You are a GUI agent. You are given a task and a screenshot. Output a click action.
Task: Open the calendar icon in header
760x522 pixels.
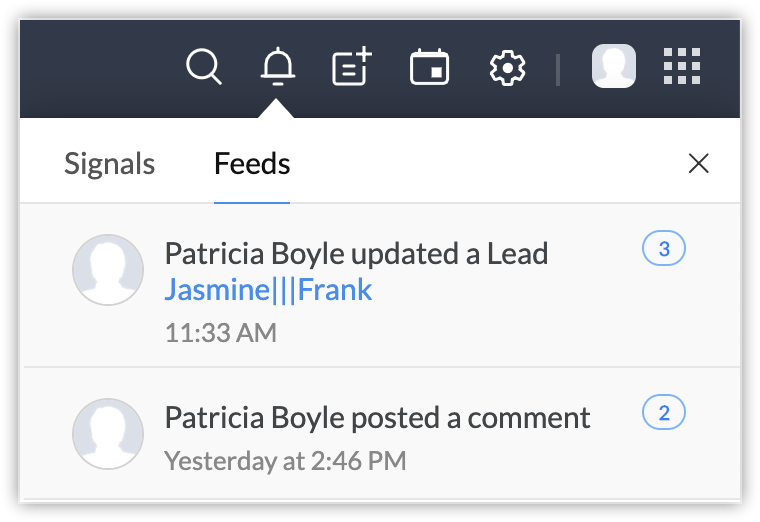click(x=429, y=68)
